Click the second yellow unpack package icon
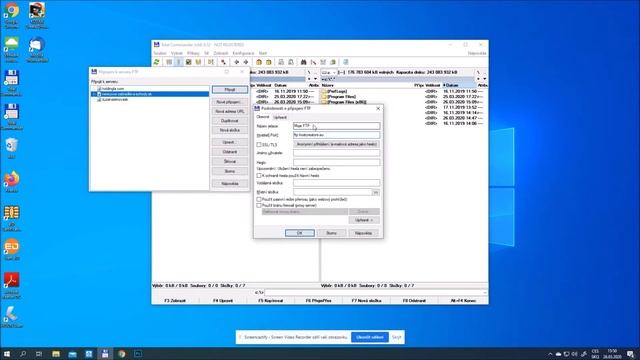Screen dimensions: 640x360 click(x=269, y=62)
